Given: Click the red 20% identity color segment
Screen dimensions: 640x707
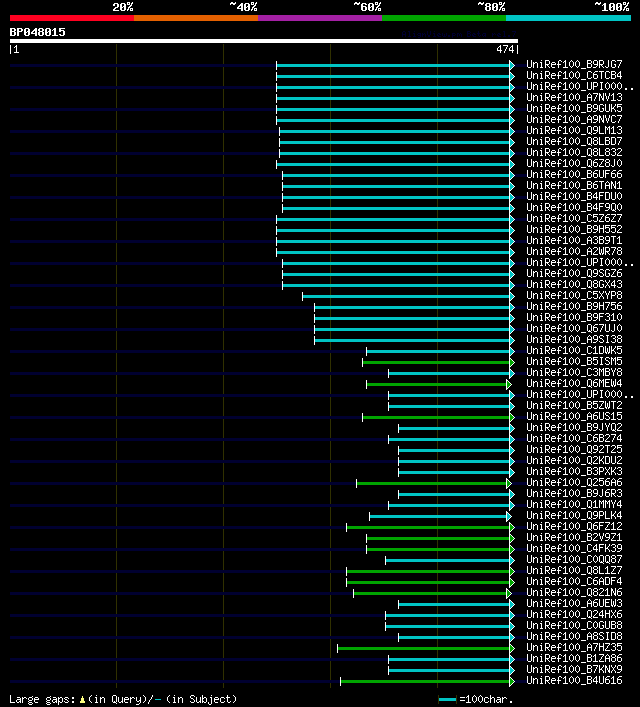Looking at the screenshot, I should point(72,18).
